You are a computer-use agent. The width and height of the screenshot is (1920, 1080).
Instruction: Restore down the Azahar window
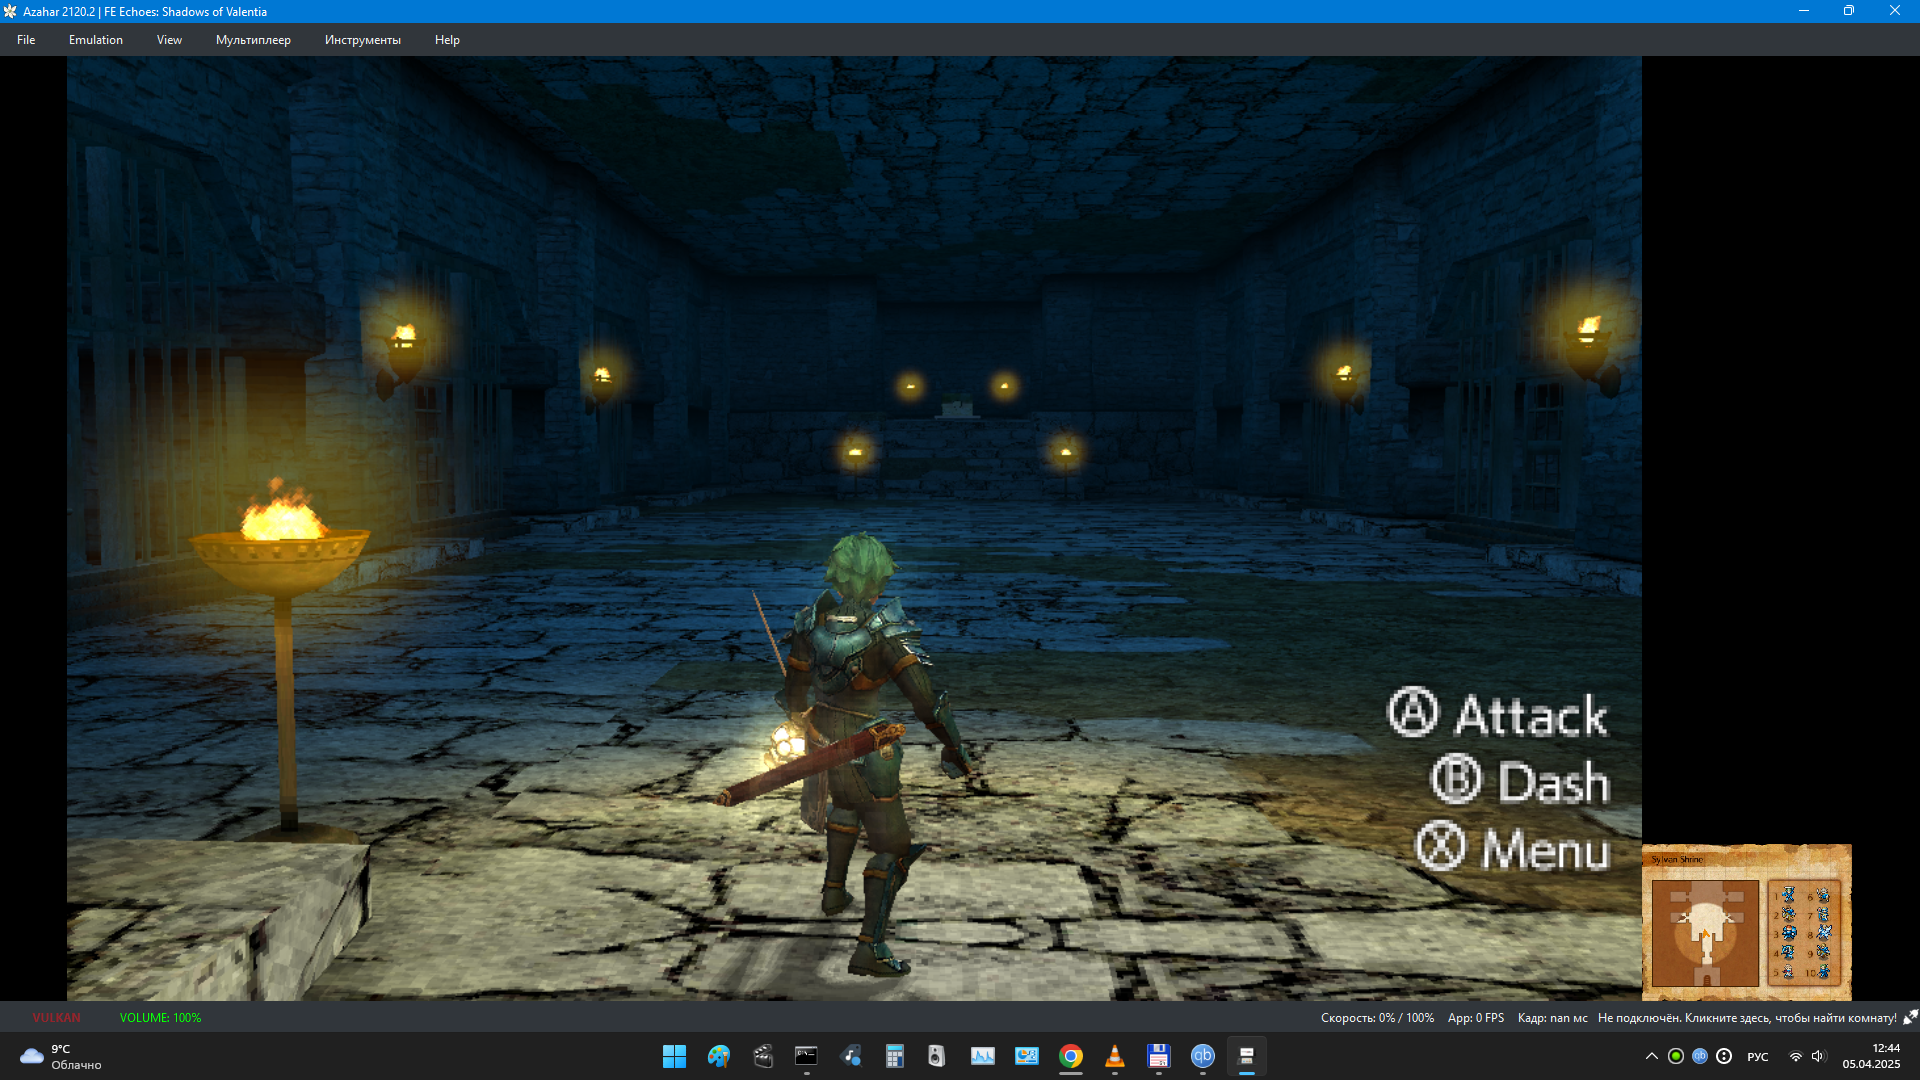pyautogui.click(x=1849, y=11)
